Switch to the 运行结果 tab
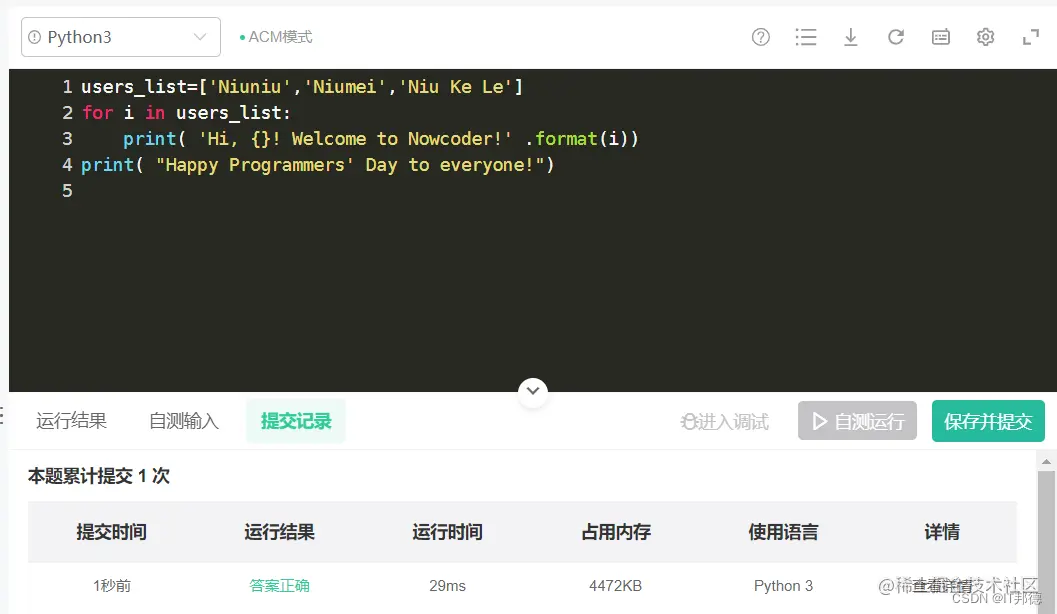The height and width of the screenshot is (614, 1057). pos(71,421)
